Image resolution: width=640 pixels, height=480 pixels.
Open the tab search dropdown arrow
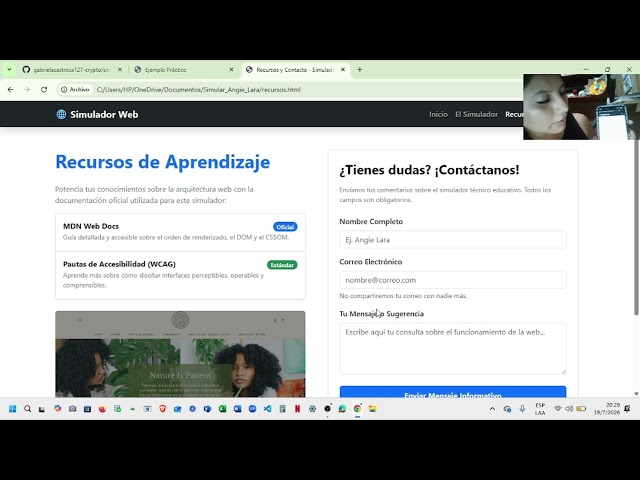pyautogui.click(x=9, y=69)
